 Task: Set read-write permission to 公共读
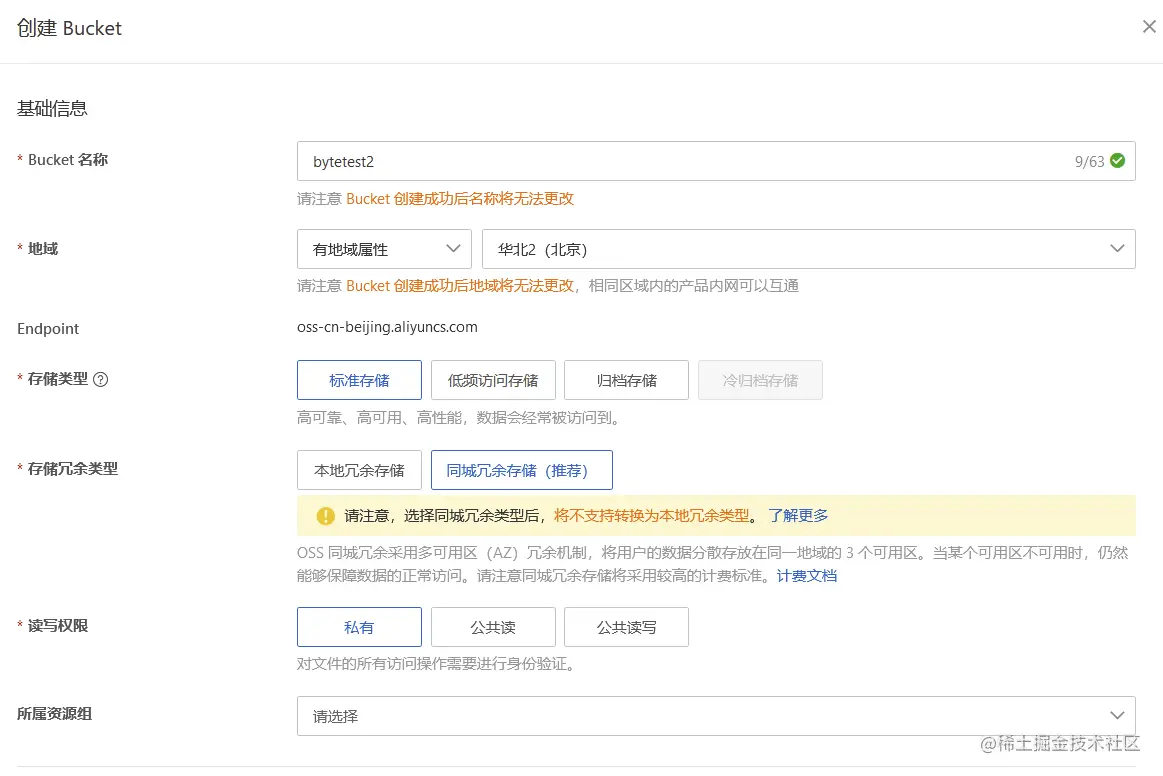pyautogui.click(x=492, y=627)
